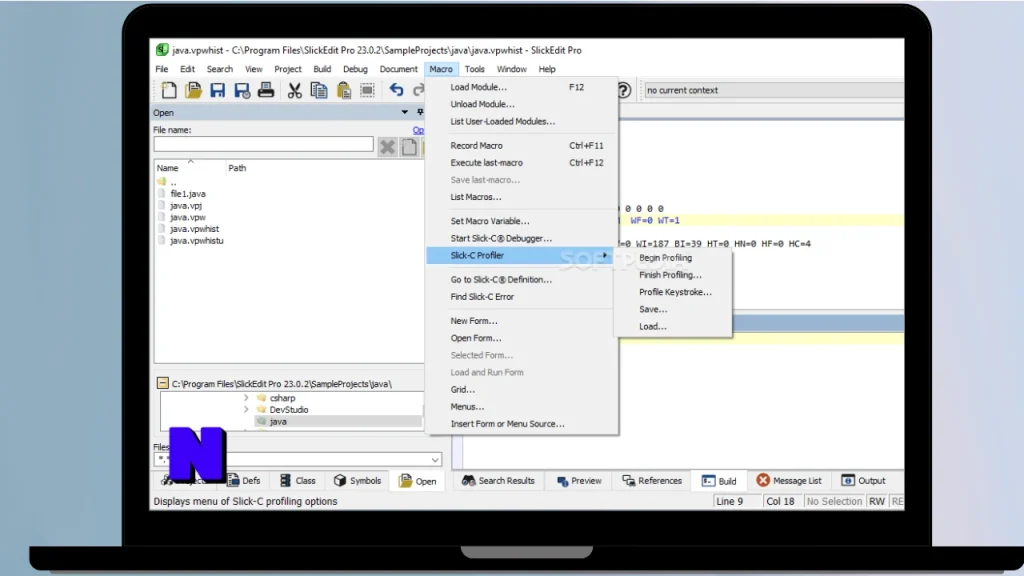
Task: Pin the Open tool window
Action: pos(420,112)
